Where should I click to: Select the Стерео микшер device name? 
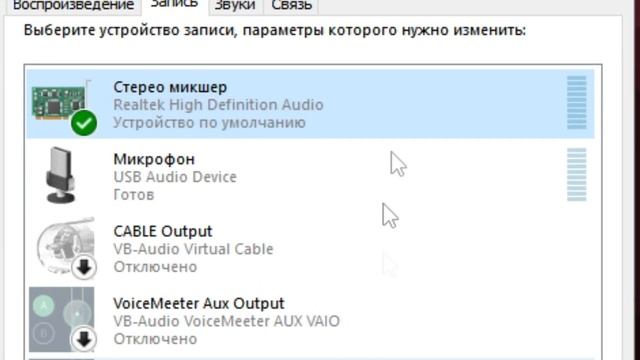coord(170,87)
